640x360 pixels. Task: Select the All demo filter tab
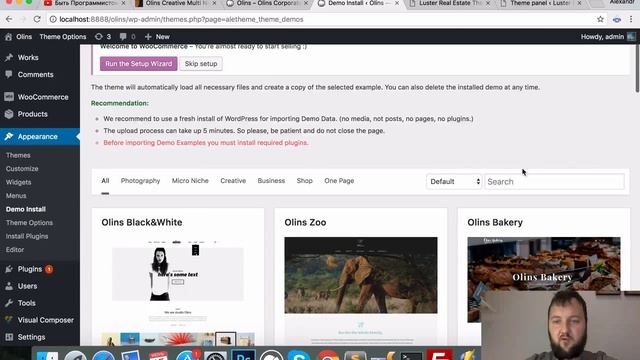tap(105, 181)
